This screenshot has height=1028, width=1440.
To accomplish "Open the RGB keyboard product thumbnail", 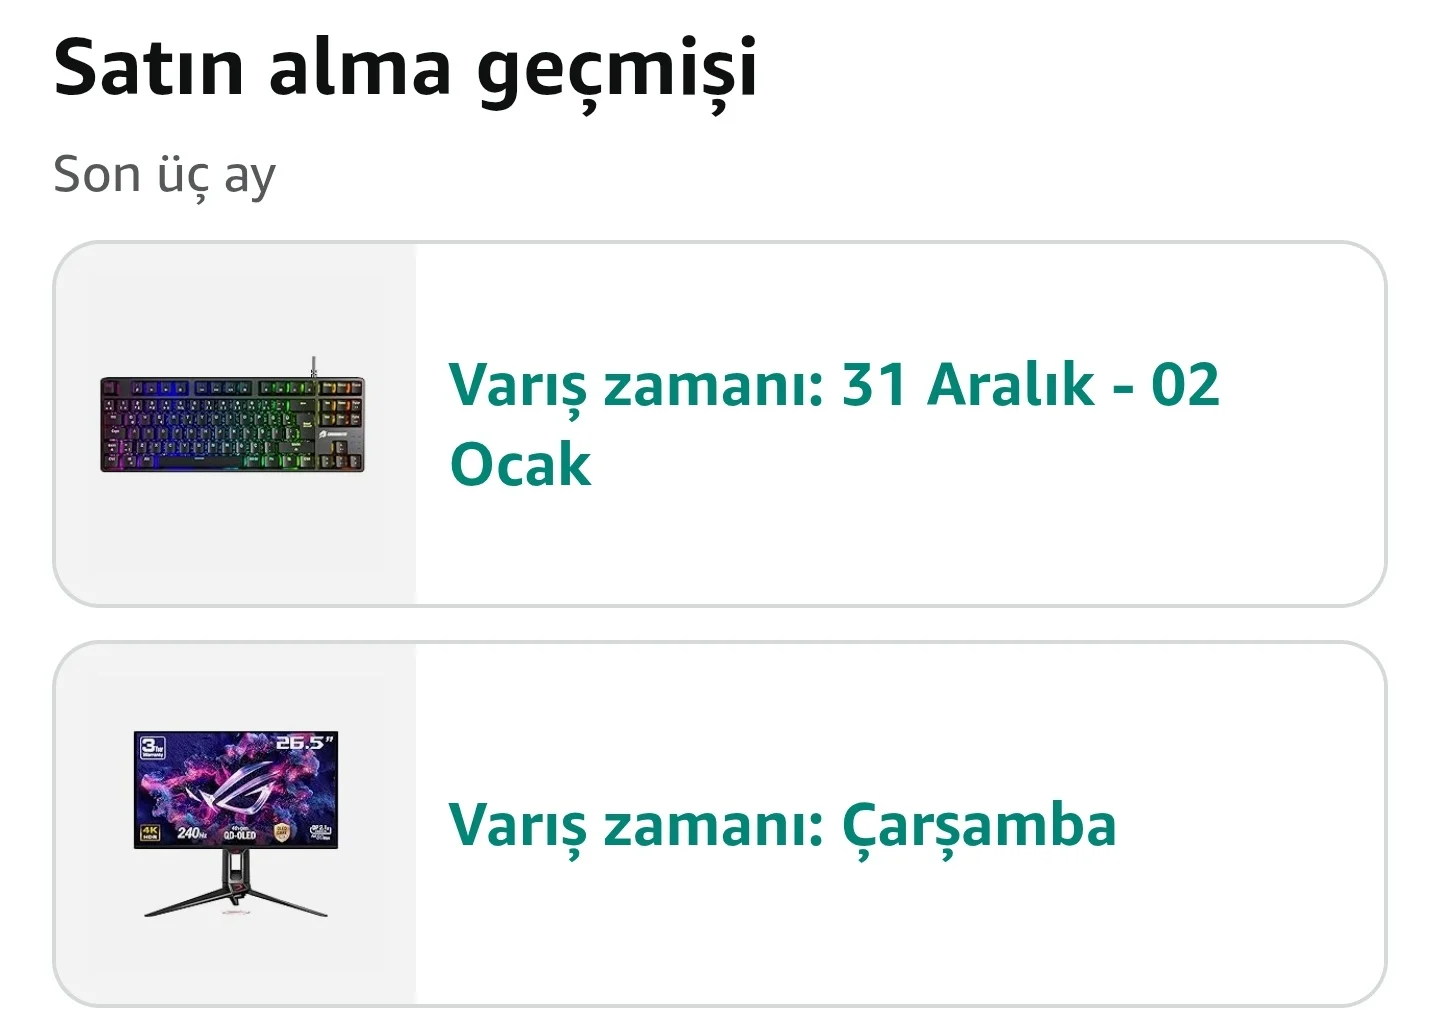I will [233, 424].
